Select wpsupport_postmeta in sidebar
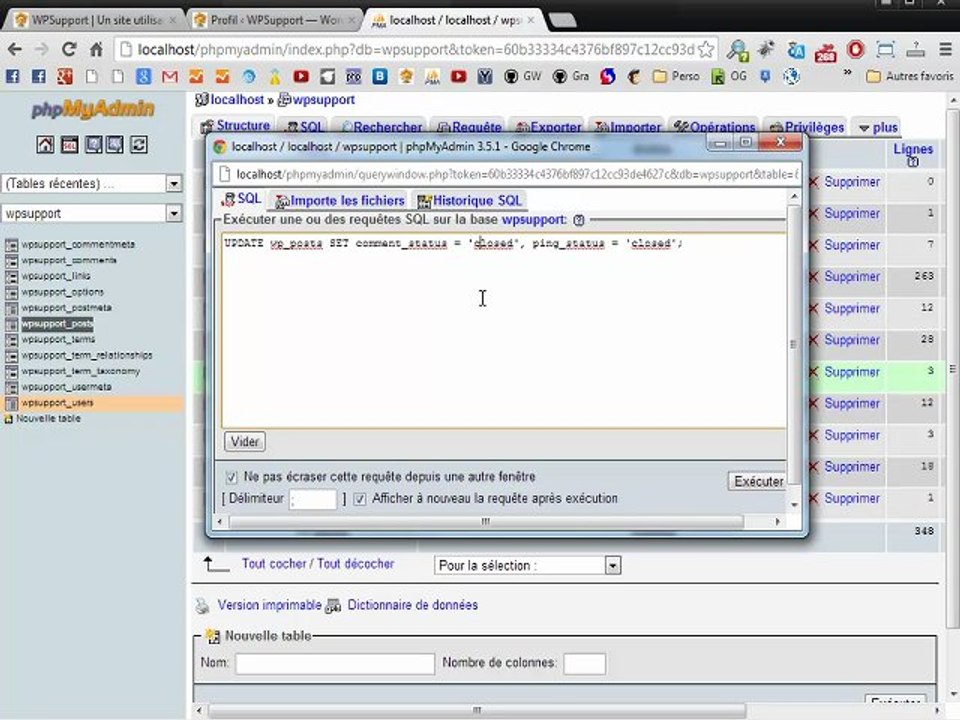Image resolution: width=960 pixels, height=720 pixels. 66,308
